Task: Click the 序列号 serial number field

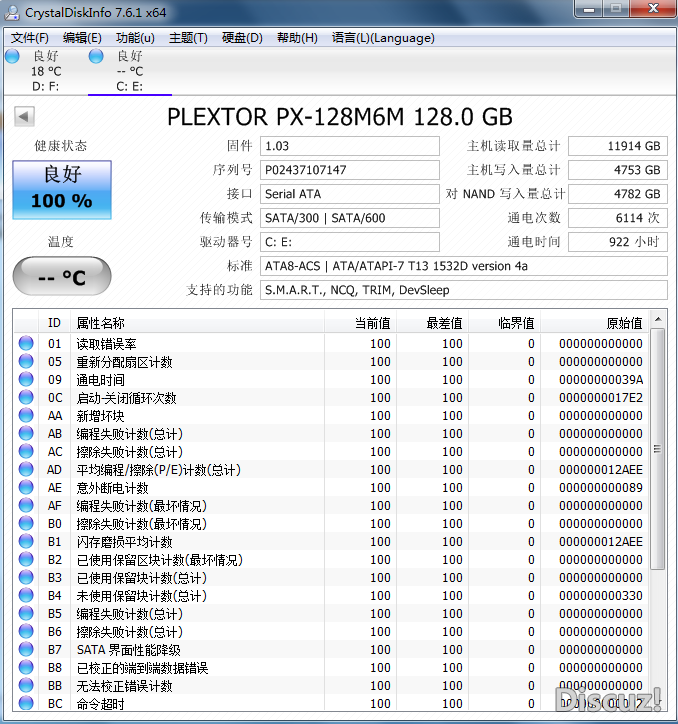Action: point(350,170)
